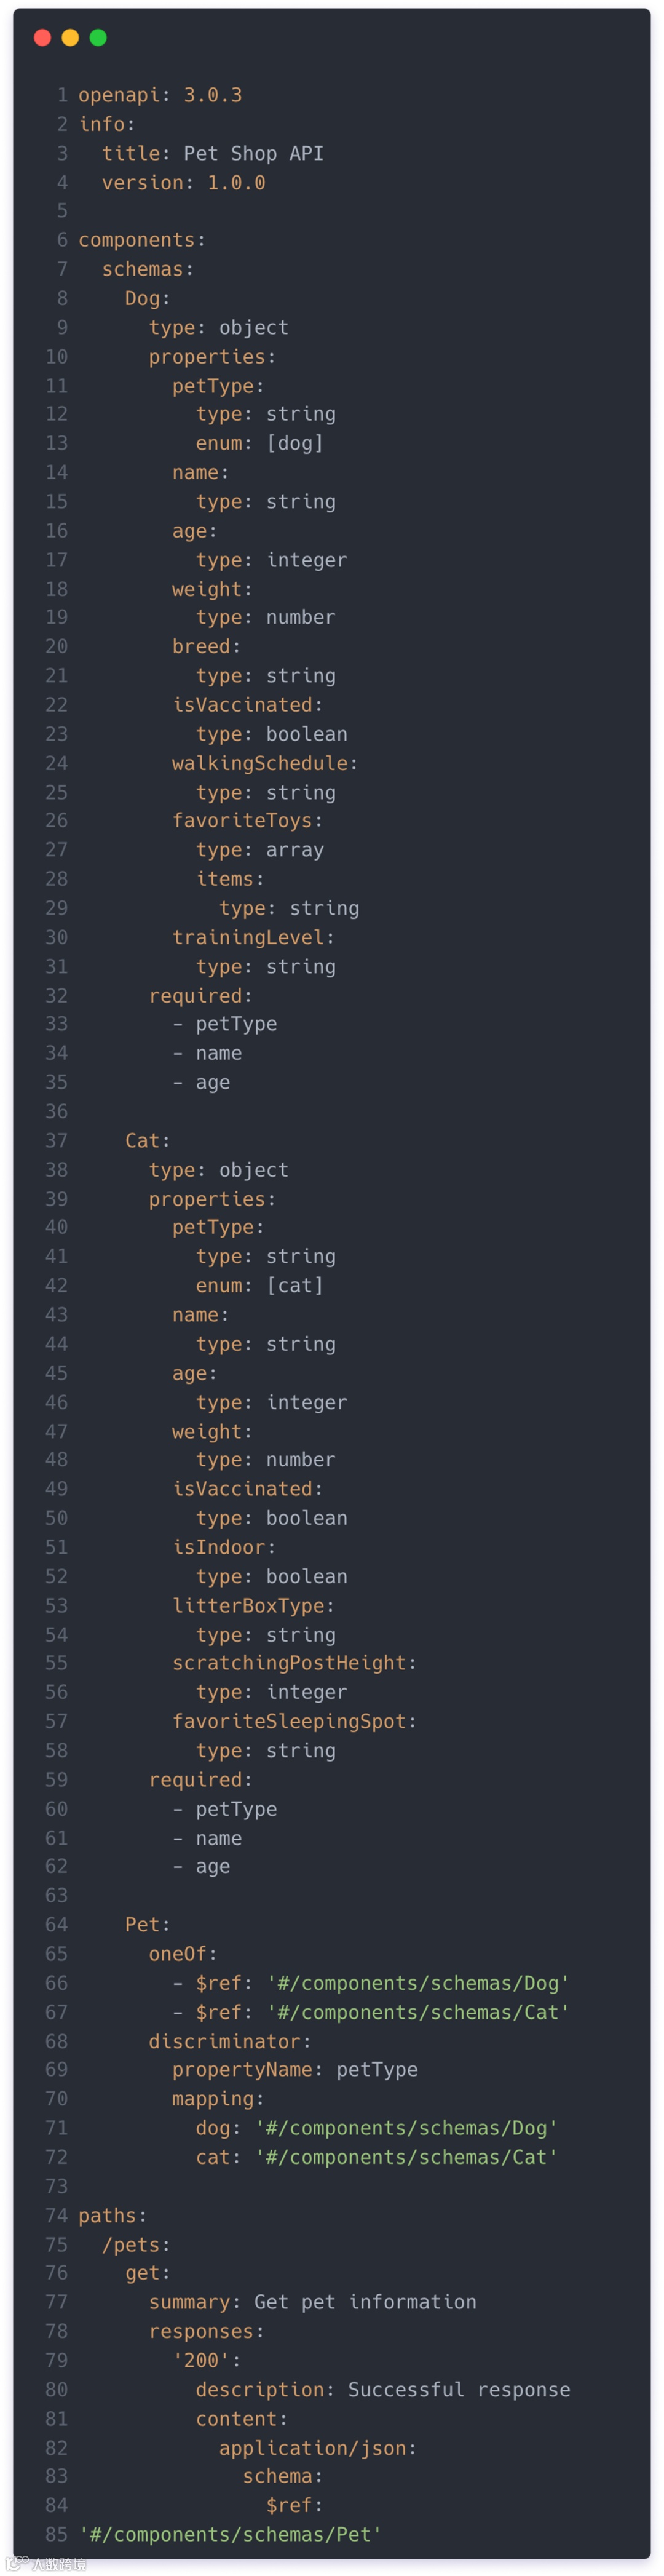Click 'summary: Get pet information' line
Viewport: 664px width, 2576px height.
(312, 2302)
